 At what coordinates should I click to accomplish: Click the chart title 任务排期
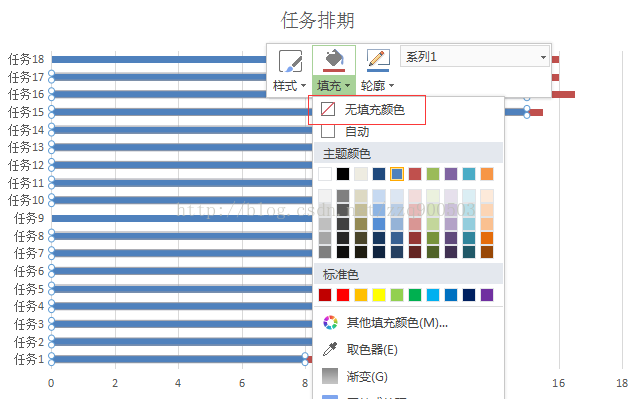[x=318, y=20]
